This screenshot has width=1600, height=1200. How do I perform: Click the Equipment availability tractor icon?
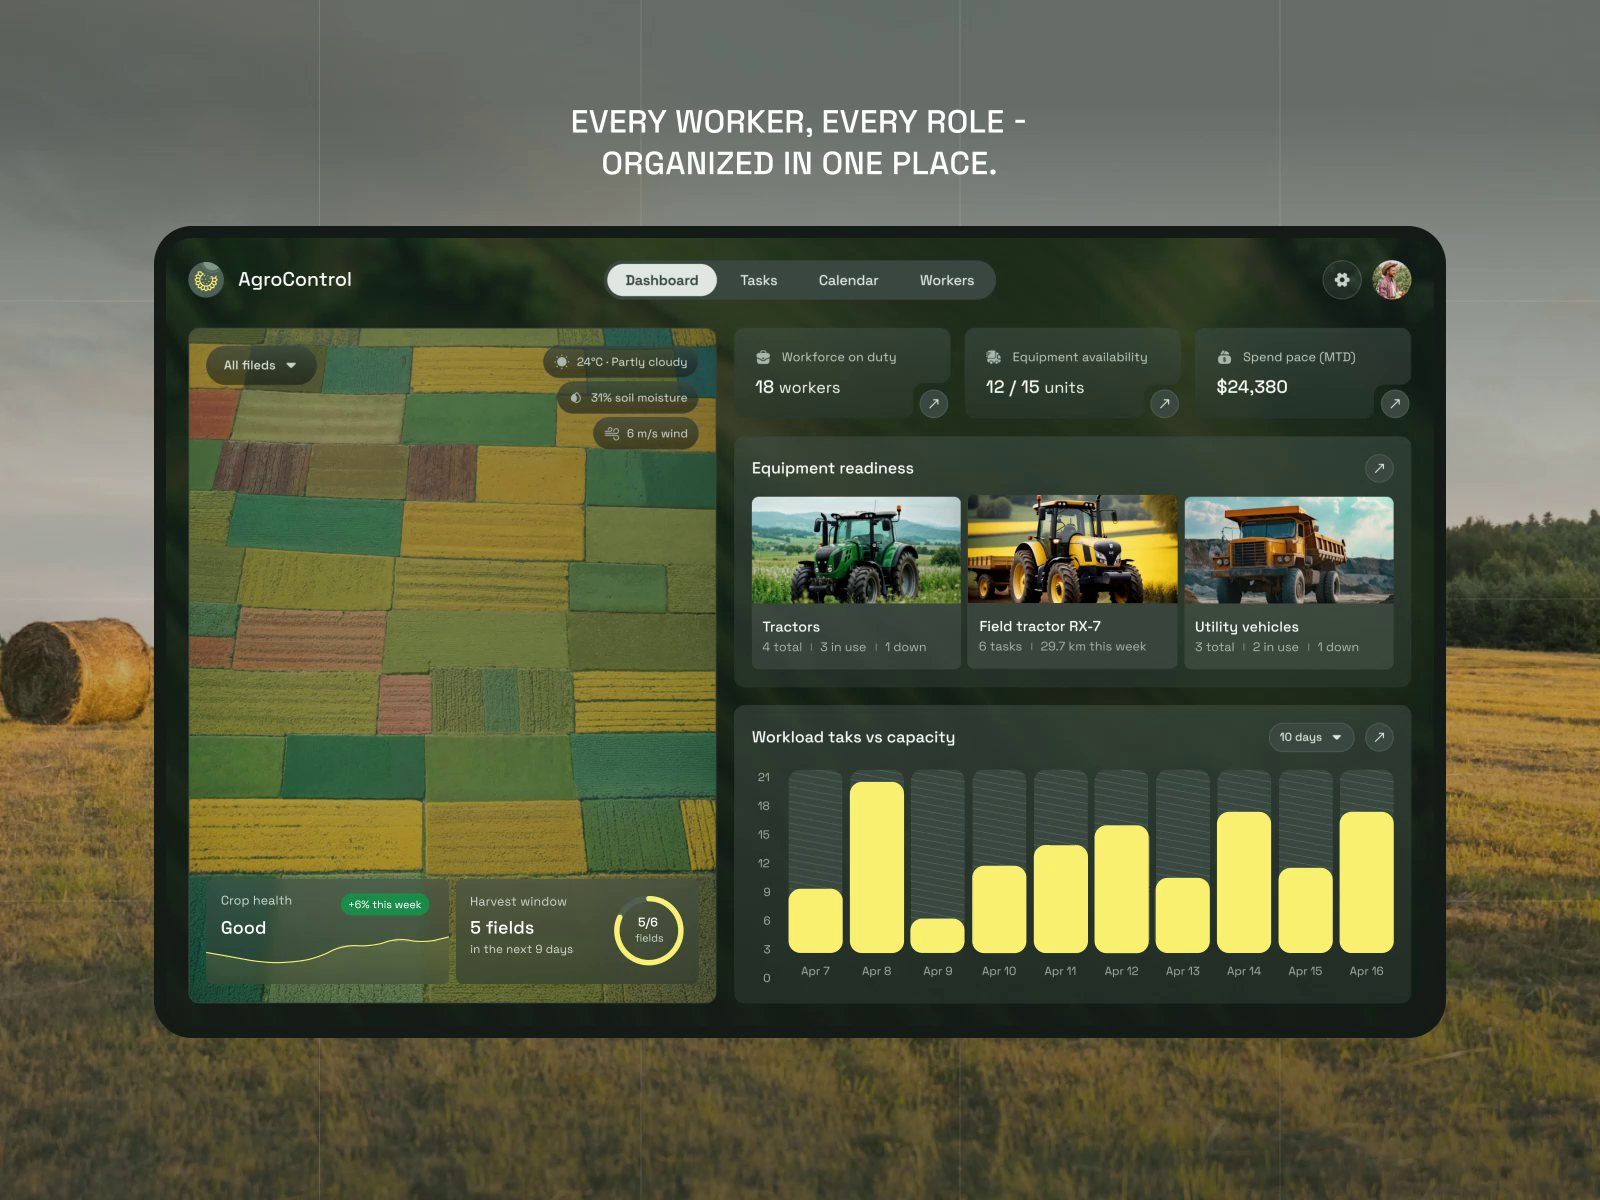coord(993,356)
